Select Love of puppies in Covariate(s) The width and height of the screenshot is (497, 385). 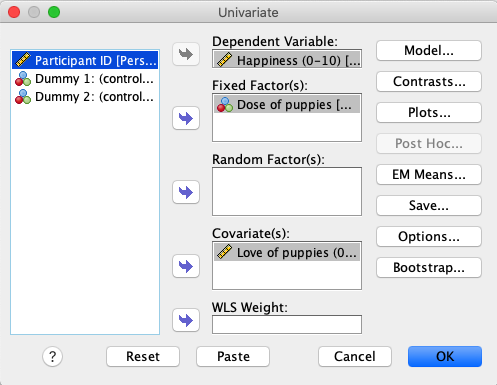pos(287,252)
